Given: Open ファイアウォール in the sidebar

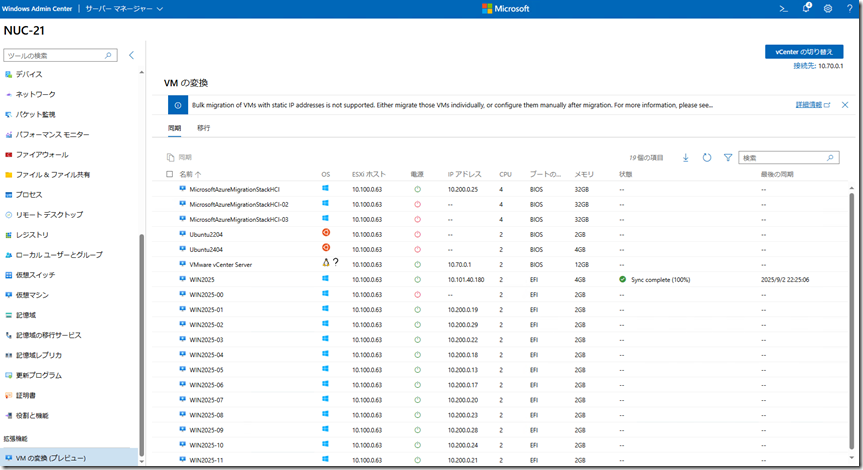Looking at the screenshot, I should tap(42, 155).
